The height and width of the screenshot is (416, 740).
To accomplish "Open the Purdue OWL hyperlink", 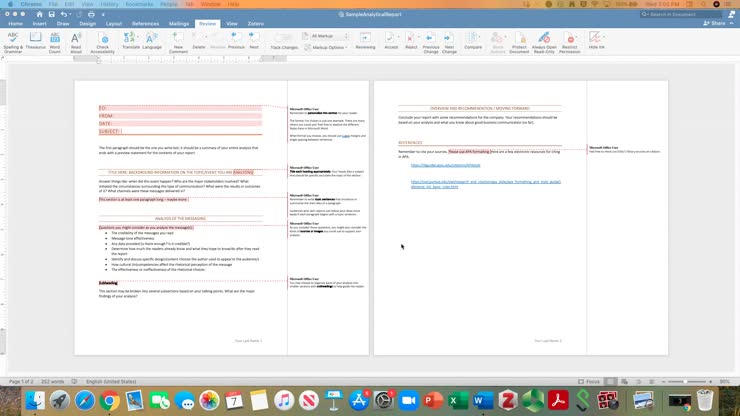I will tap(486, 184).
